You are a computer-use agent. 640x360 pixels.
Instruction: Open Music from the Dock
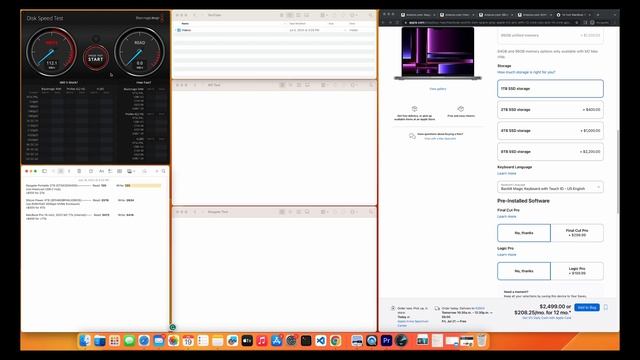(x=262, y=340)
